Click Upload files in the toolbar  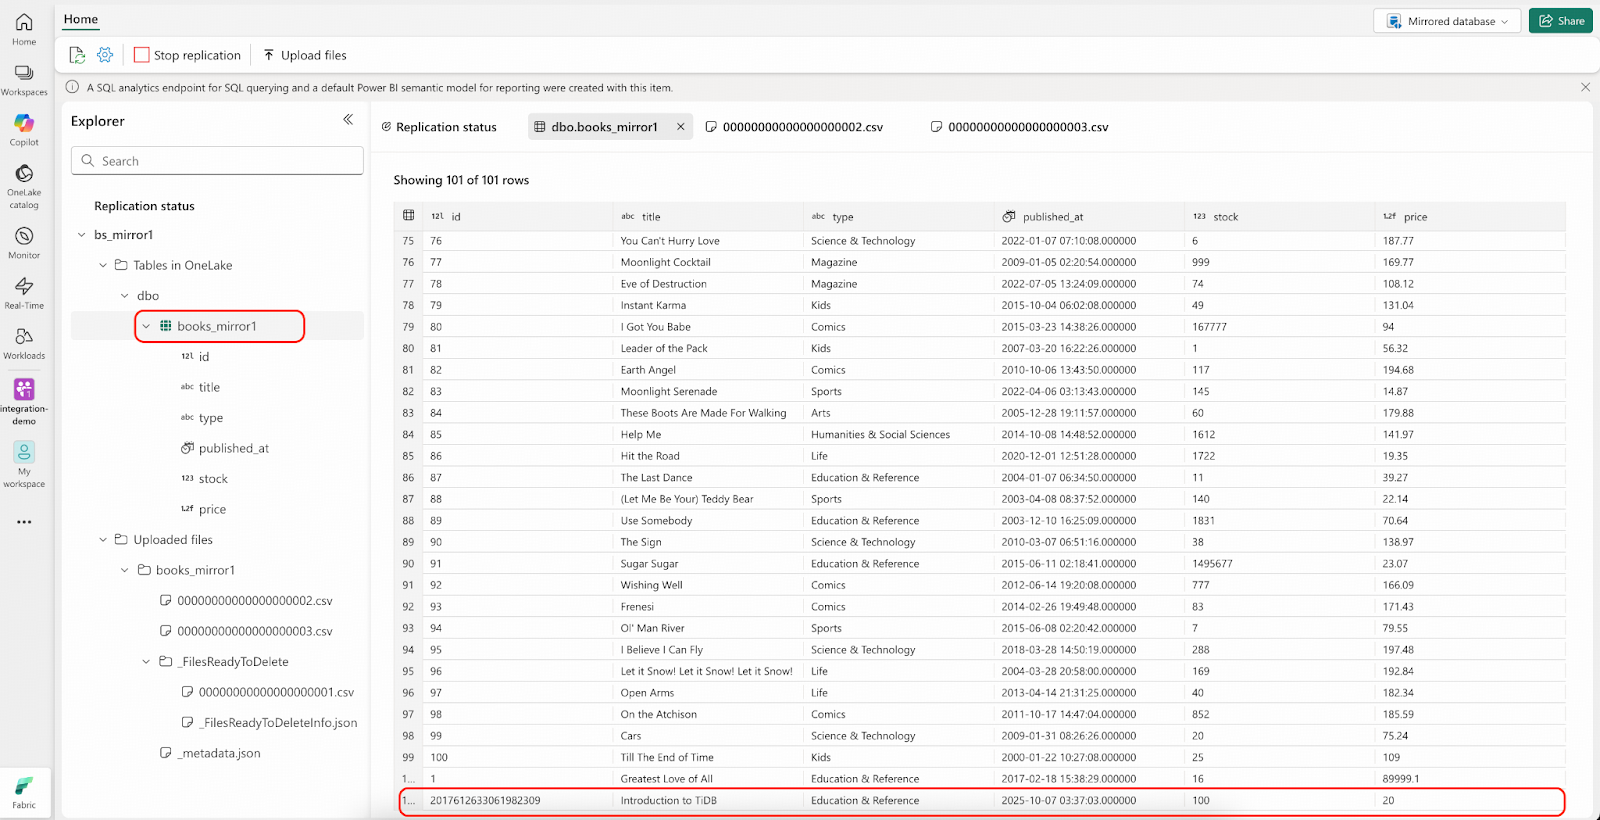click(x=305, y=55)
